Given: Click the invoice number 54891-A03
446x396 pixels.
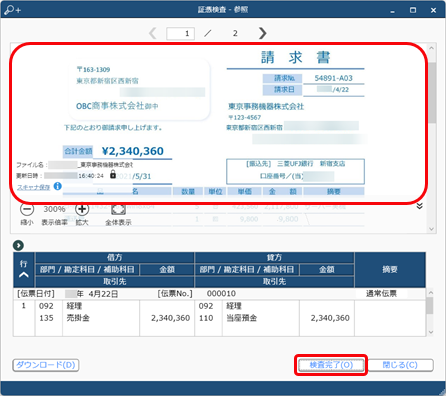Looking at the screenshot, I should 333,78.
